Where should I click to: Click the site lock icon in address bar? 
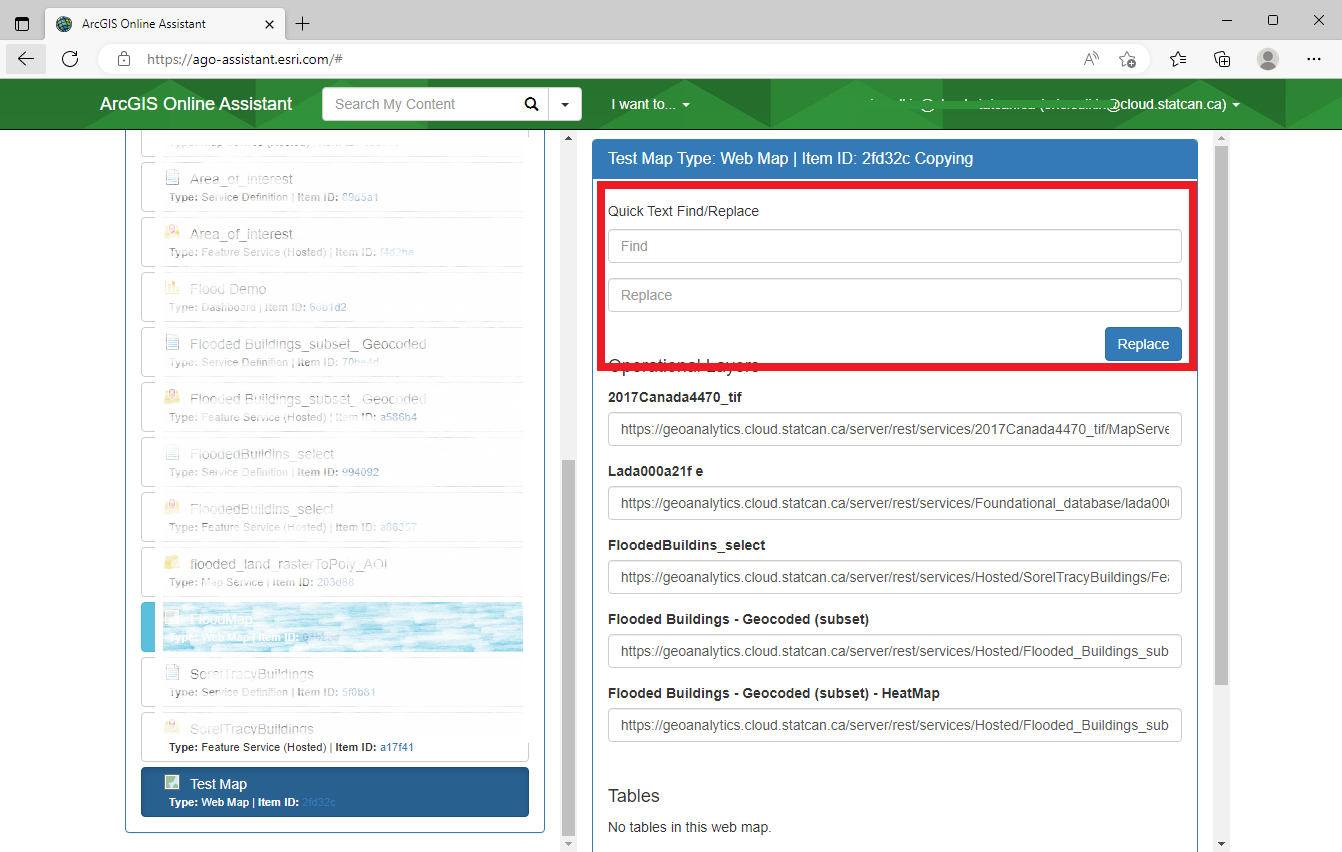[124, 59]
